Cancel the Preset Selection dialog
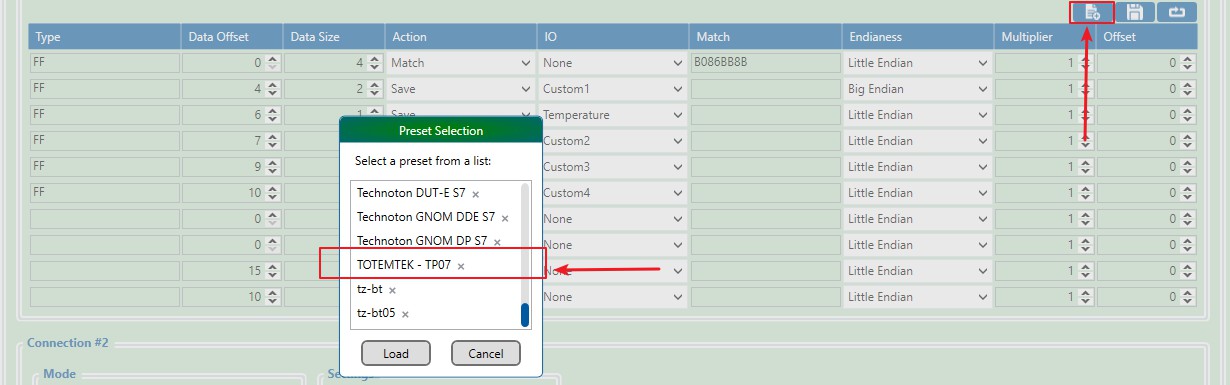The height and width of the screenshot is (385, 1230). point(486,353)
